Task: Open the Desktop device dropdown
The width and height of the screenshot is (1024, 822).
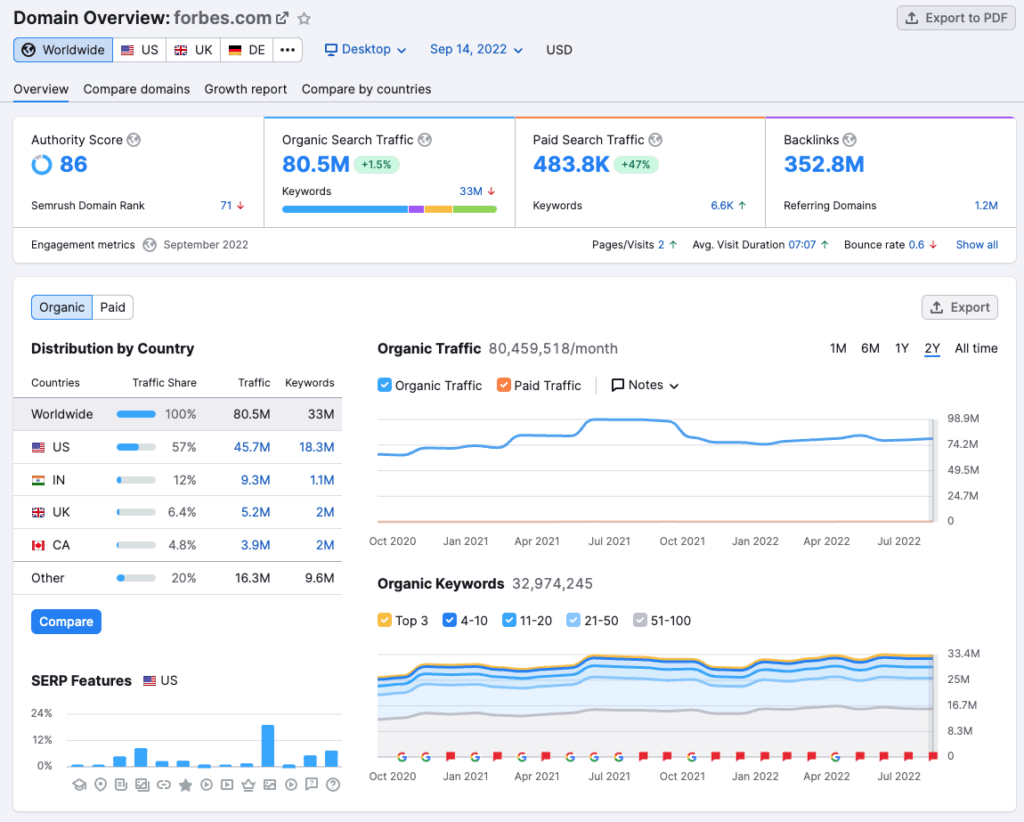Action: coord(366,49)
